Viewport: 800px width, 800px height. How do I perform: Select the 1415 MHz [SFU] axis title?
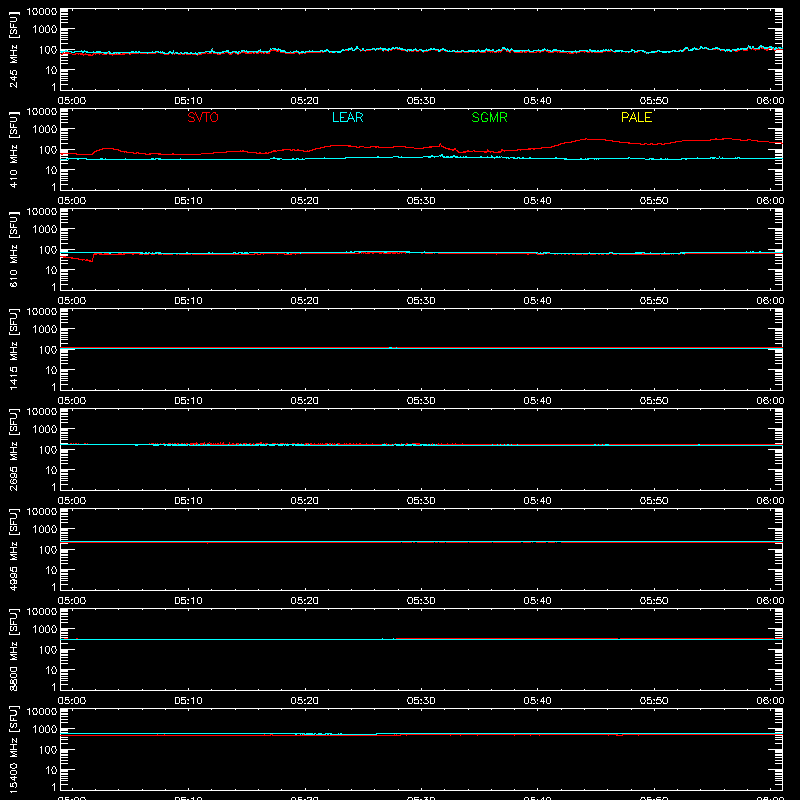tap(13, 350)
